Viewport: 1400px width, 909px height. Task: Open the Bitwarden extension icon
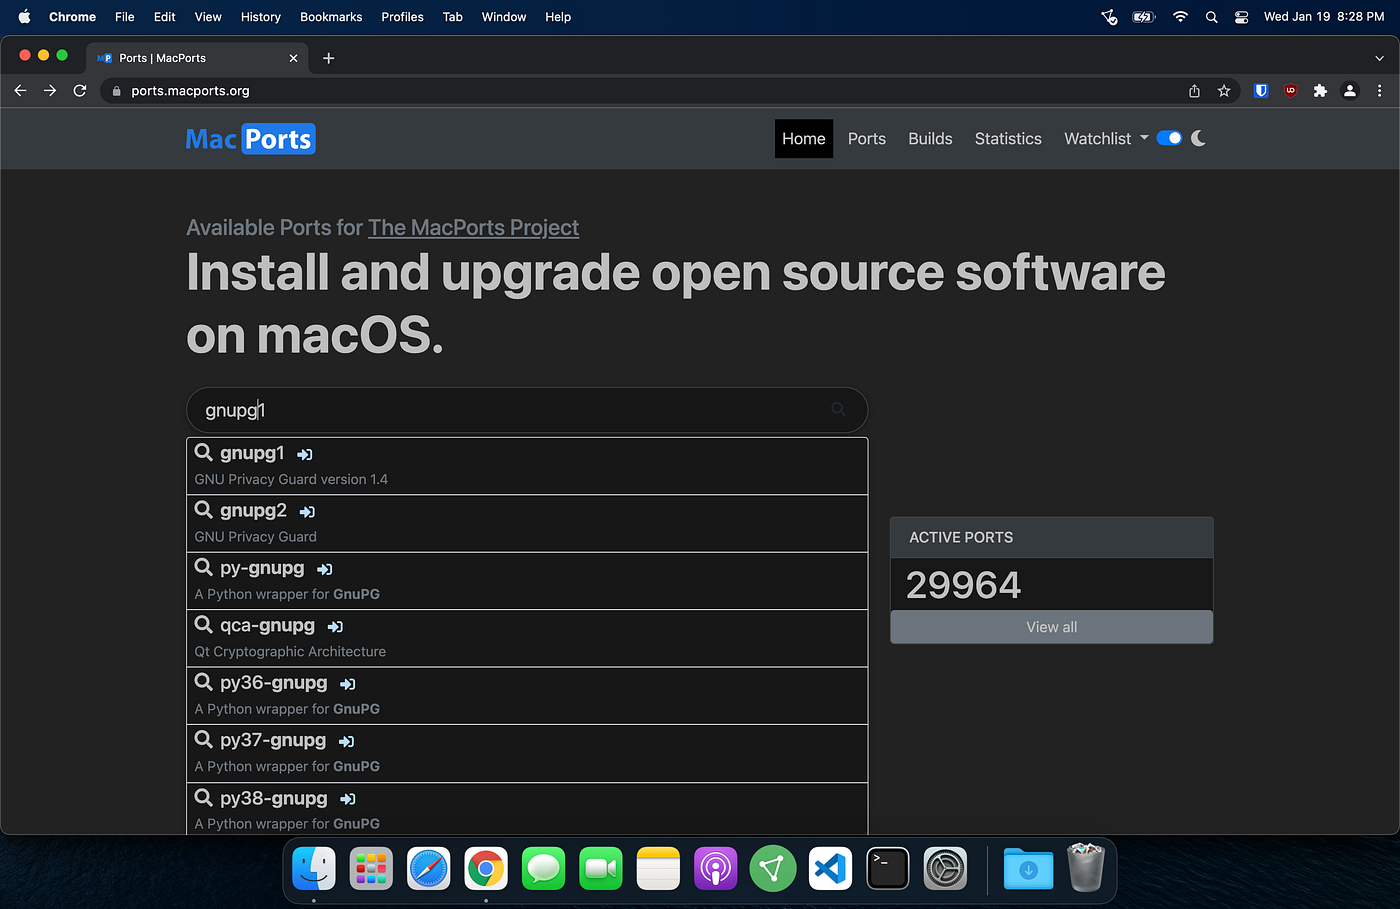(1261, 90)
